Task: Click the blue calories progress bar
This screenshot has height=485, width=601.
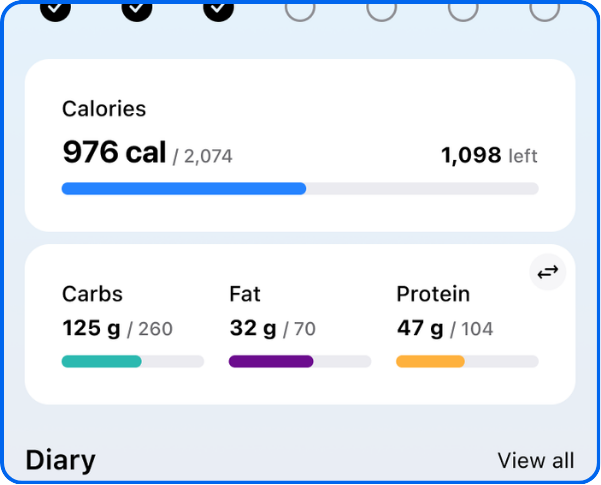Action: click(x=300, y=189)
